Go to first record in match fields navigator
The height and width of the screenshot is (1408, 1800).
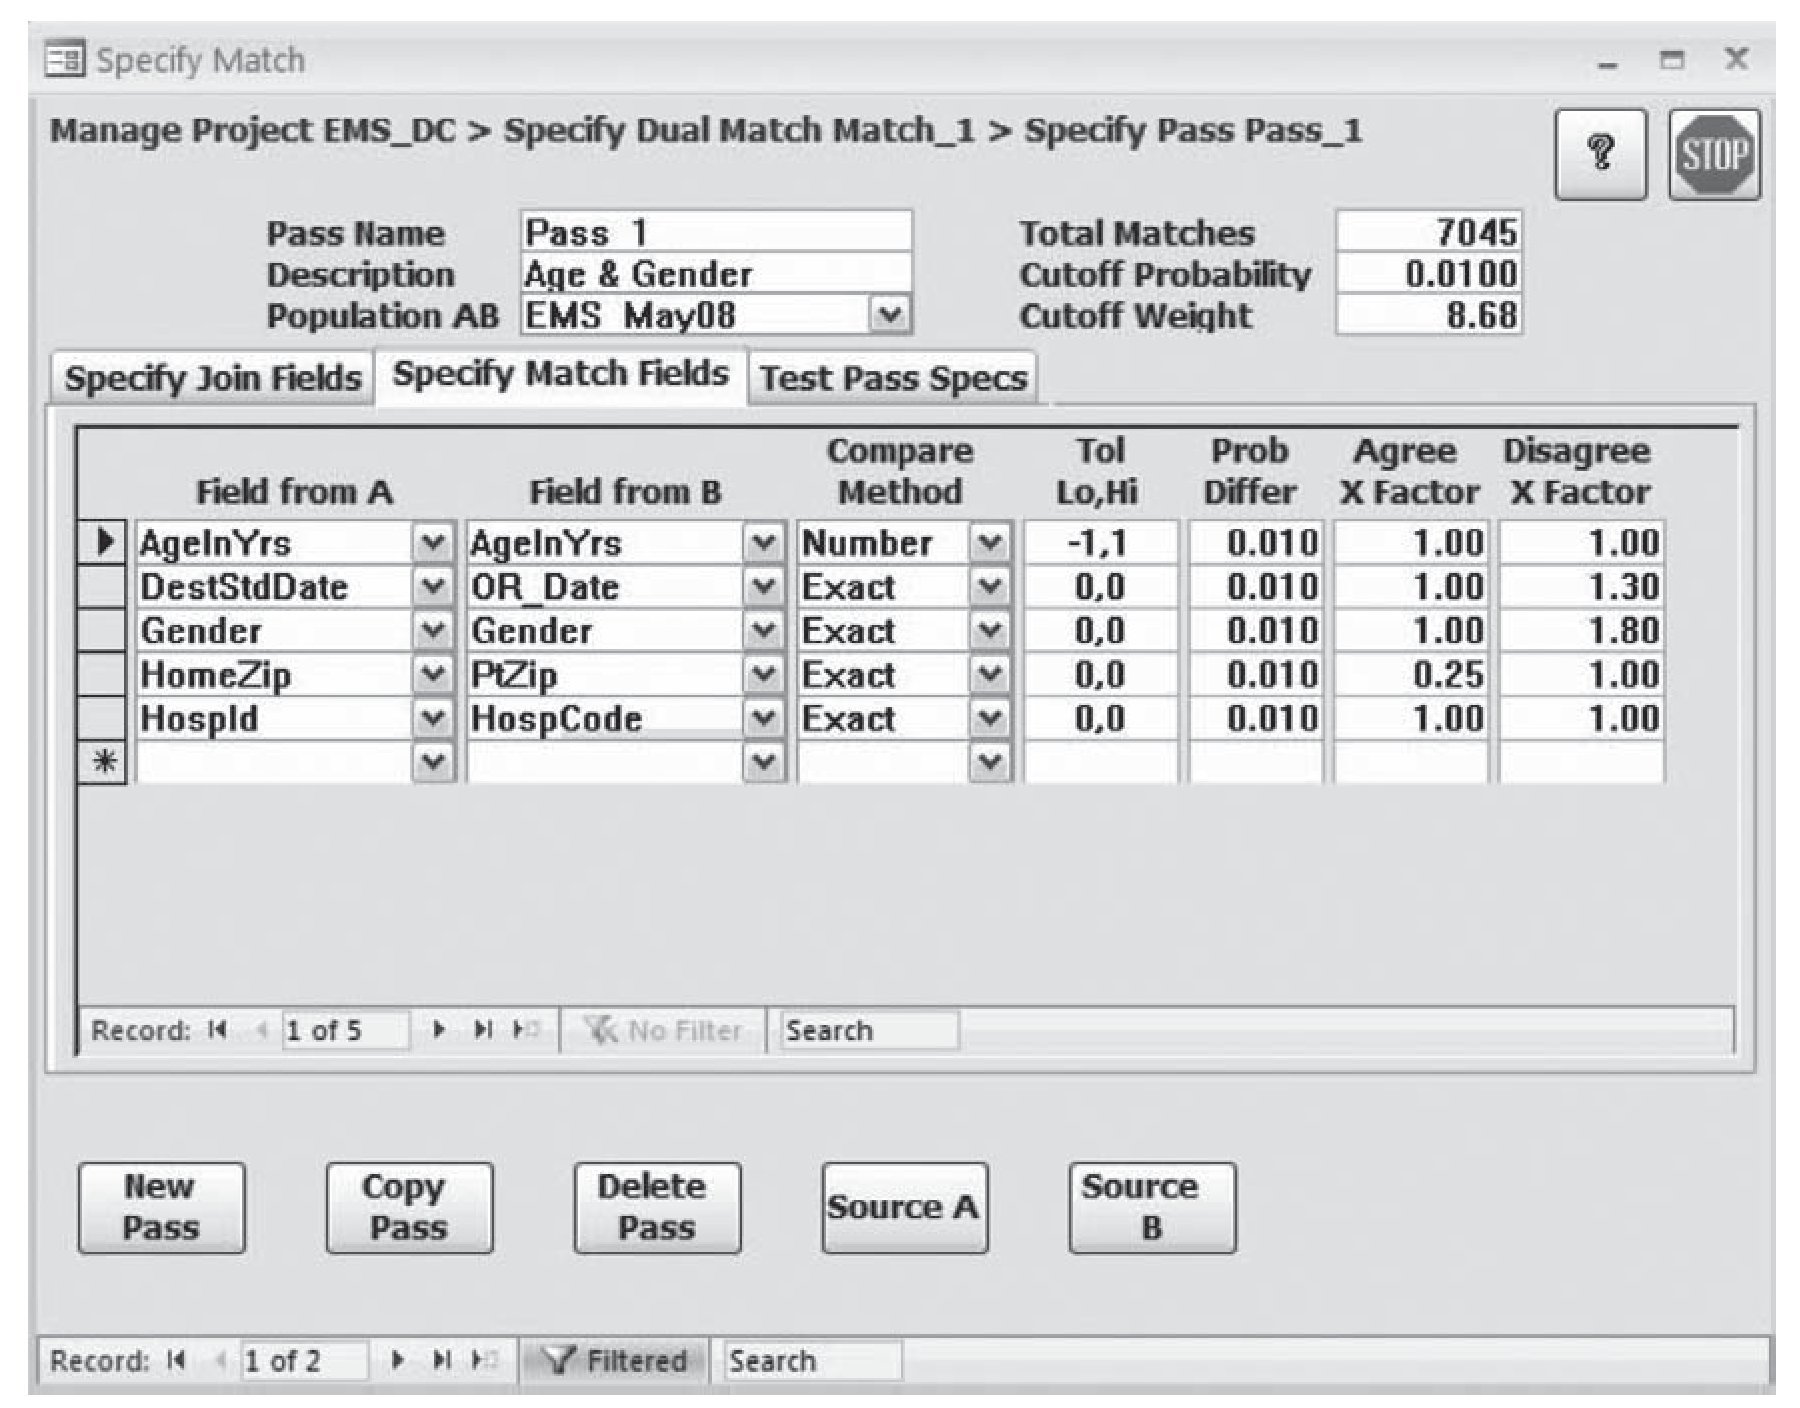(217, 1029)
